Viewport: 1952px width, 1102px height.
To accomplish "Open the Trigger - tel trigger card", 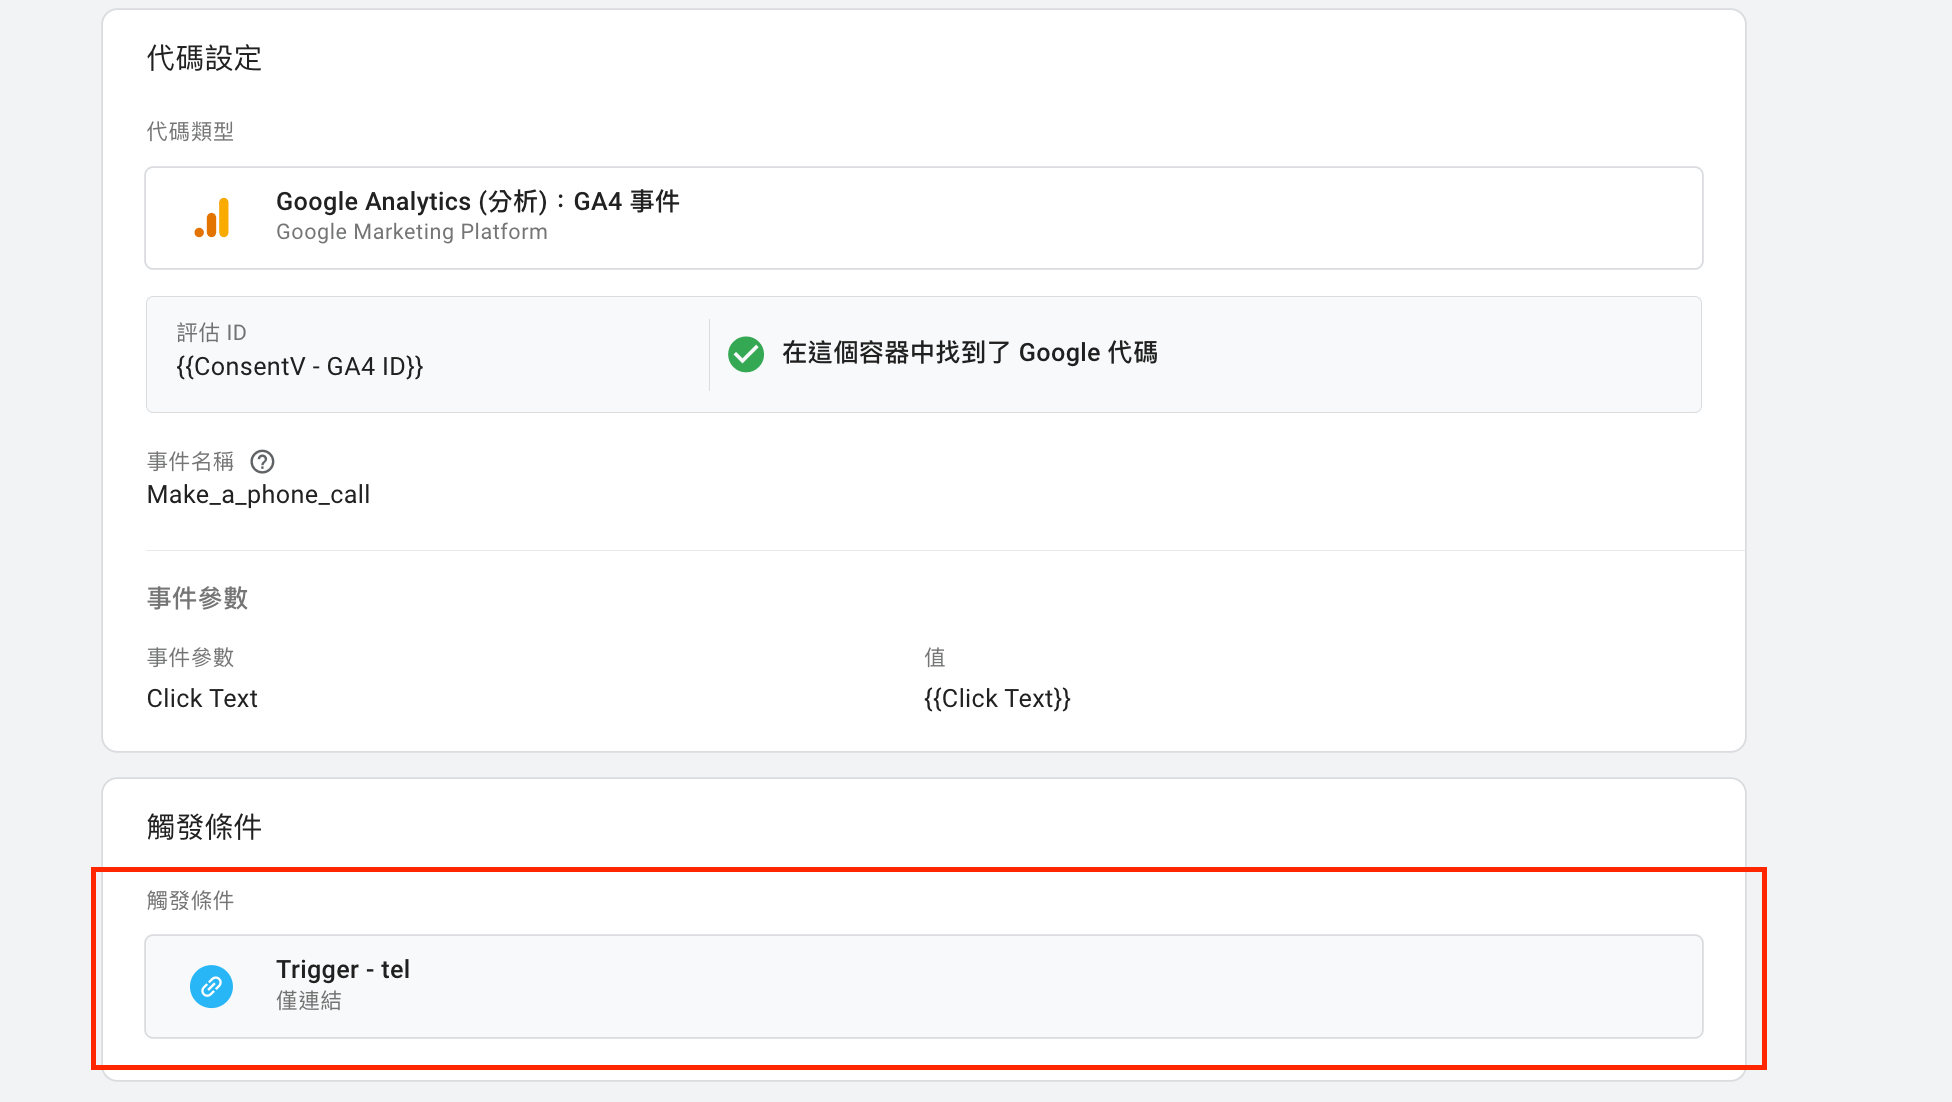I will click(924, 986).
